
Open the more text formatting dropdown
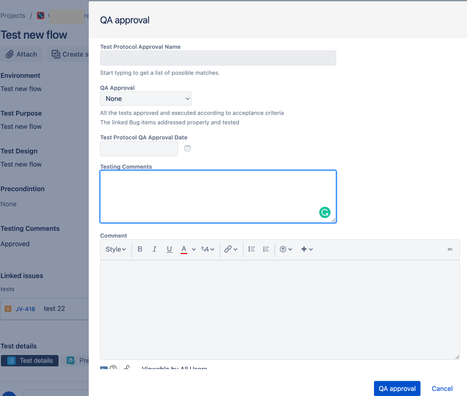coord(208,249)
